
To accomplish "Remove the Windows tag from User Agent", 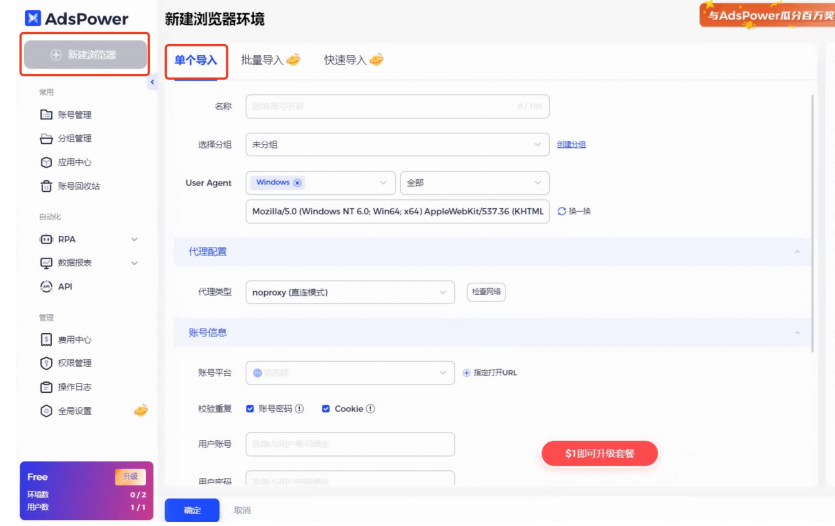I will (x=297, y=183).
